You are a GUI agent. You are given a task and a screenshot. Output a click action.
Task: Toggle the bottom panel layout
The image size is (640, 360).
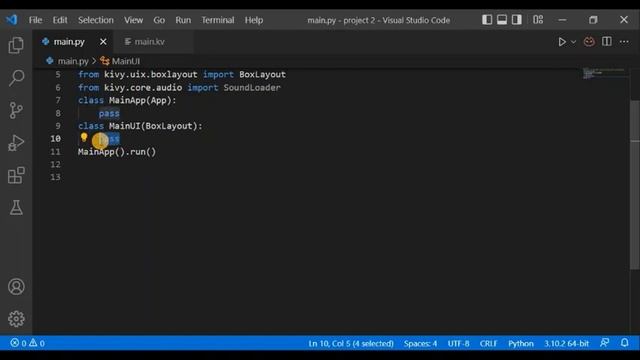click(502, 20)
